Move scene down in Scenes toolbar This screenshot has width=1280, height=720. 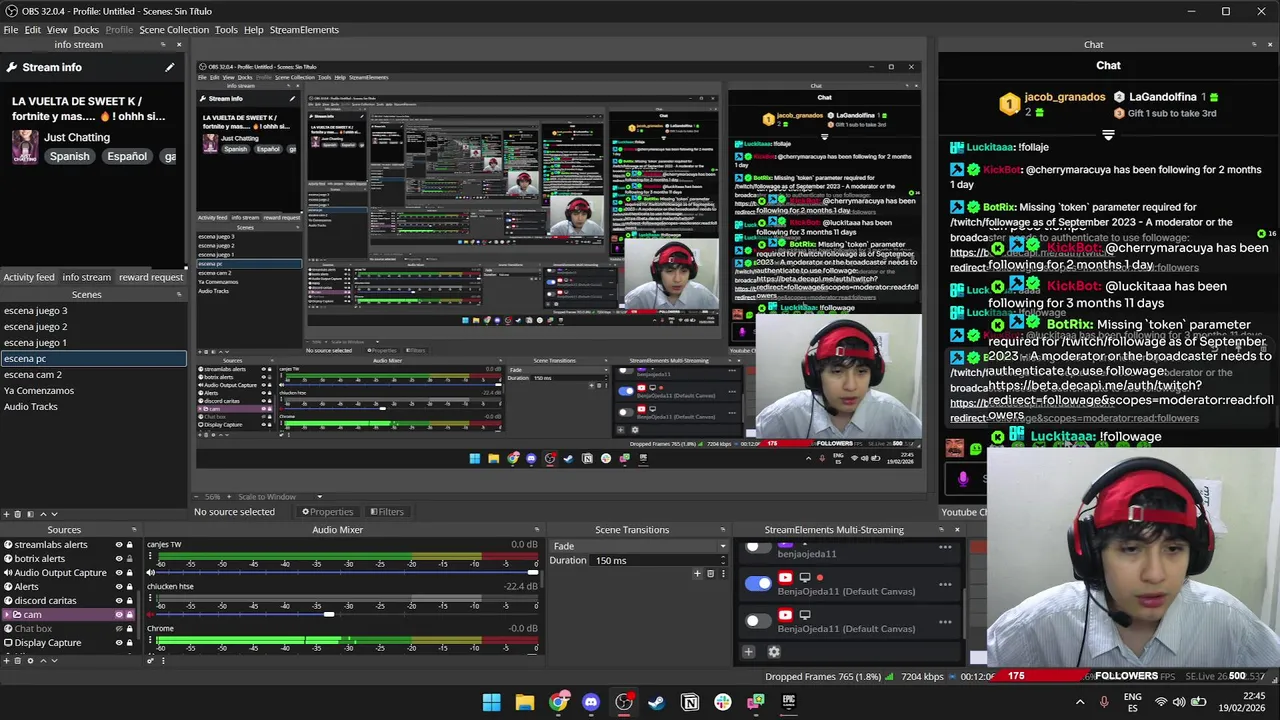click(x=54, y=514)
